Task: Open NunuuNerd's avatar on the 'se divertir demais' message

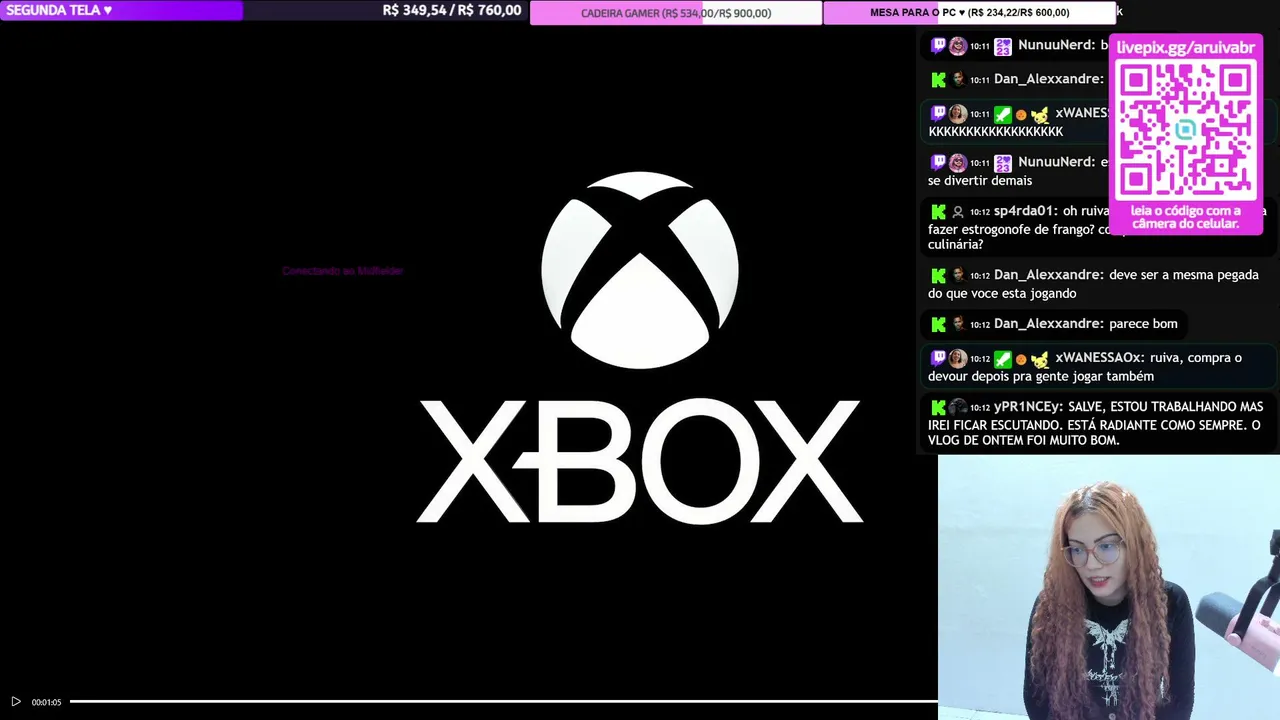Action: pyautogui.click(x=958, y=162)
